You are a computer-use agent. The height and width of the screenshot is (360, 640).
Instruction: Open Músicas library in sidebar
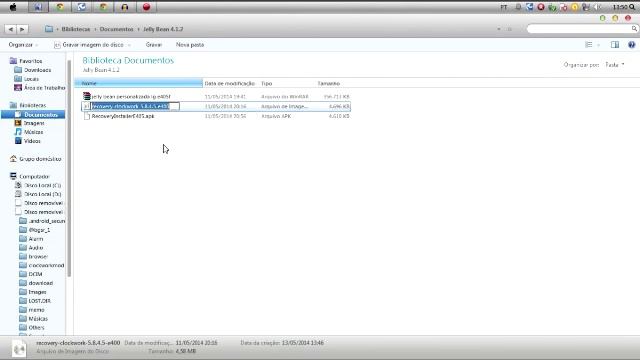coord(33,132)
